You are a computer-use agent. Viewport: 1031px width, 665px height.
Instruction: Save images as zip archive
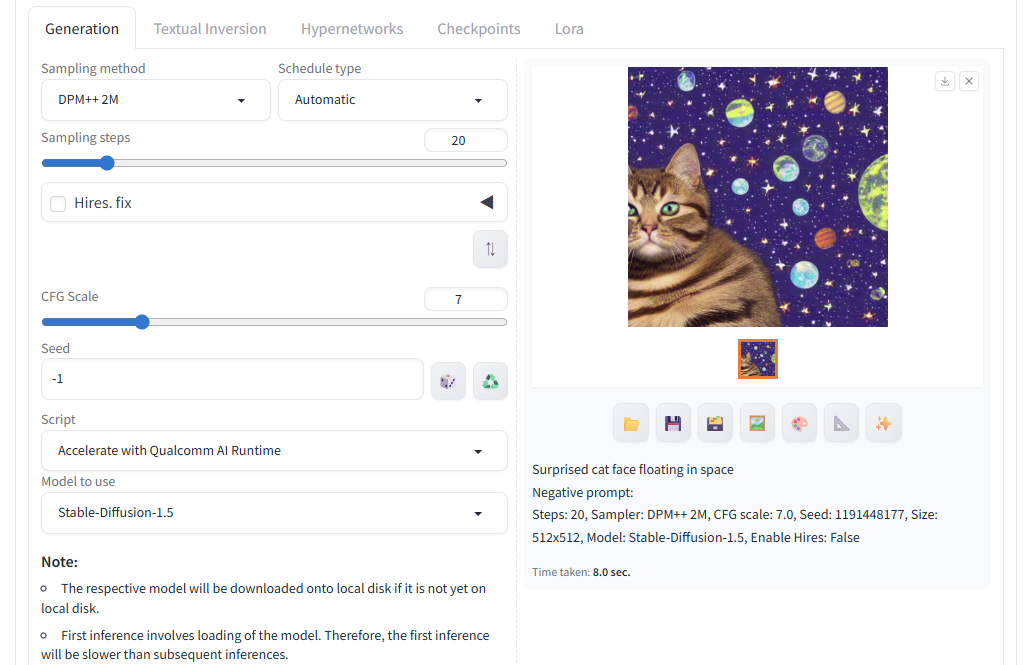click(715, 424)
